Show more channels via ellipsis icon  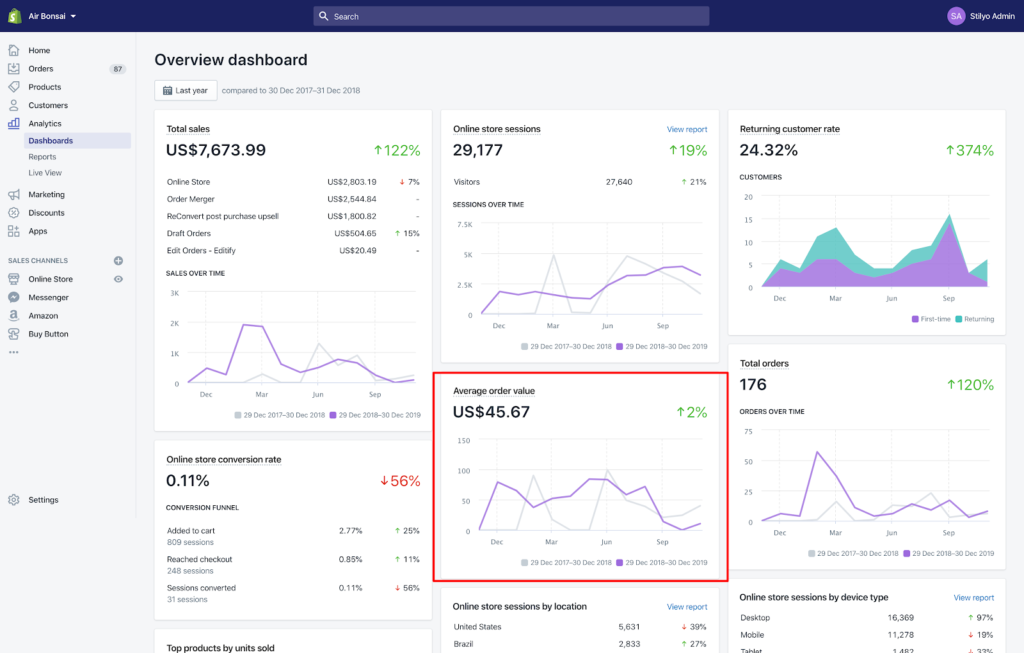click(x=14, y=353)
